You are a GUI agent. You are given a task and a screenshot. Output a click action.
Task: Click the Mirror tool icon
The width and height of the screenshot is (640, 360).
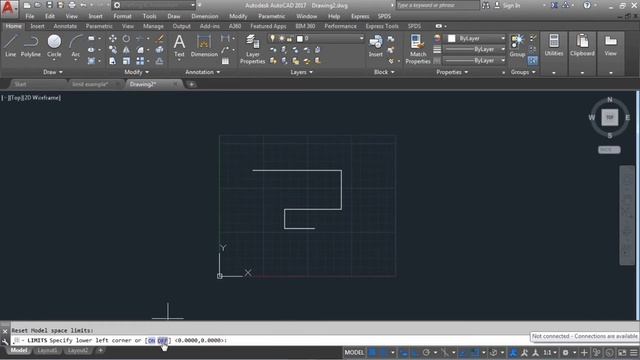tap(126, 50)
